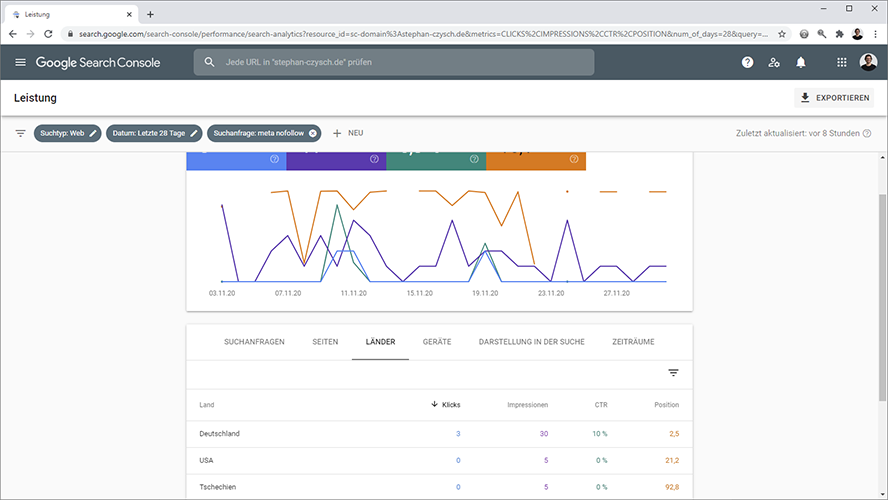
Task: Edit the Datum: Letzte 28 Tage pencil
Action: click(194, 133)
